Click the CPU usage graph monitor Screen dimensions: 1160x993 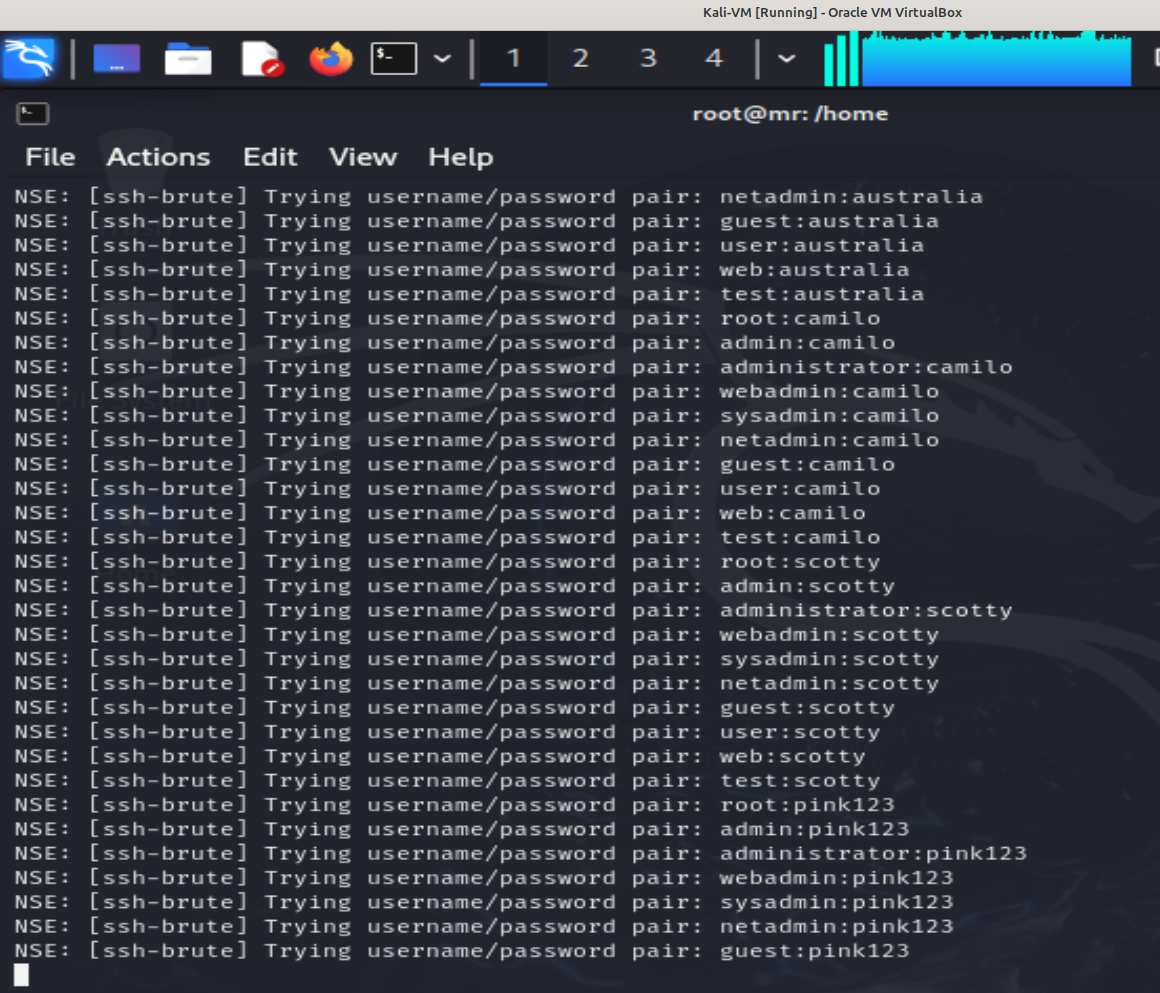tap(977, 58)
